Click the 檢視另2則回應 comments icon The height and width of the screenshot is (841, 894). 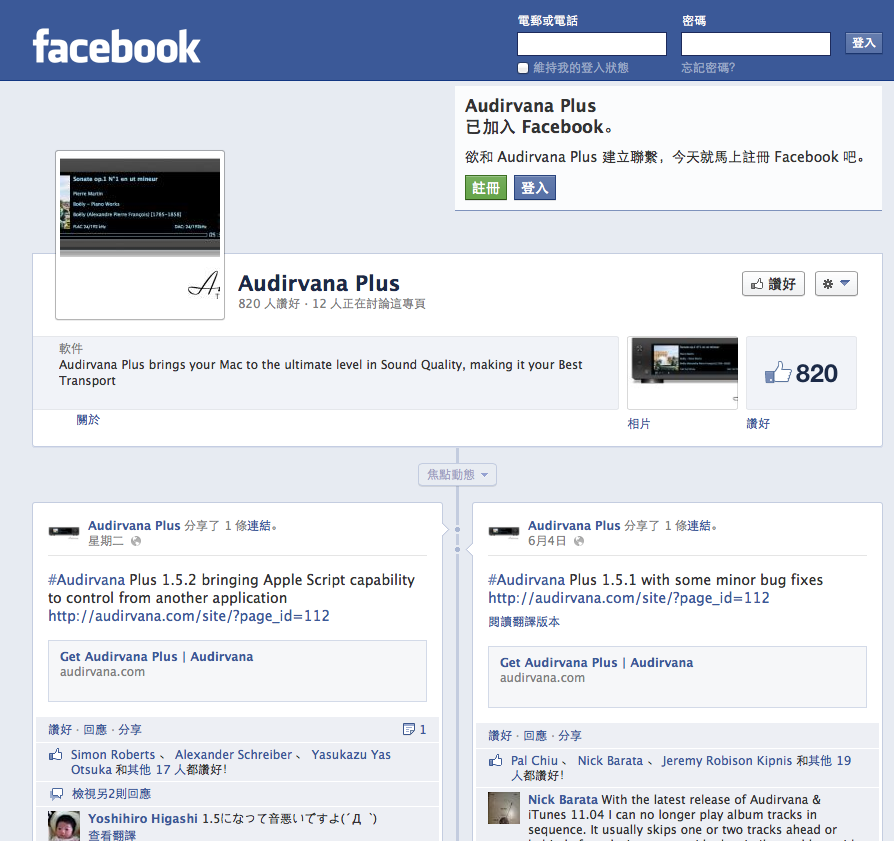pos(57,794)
